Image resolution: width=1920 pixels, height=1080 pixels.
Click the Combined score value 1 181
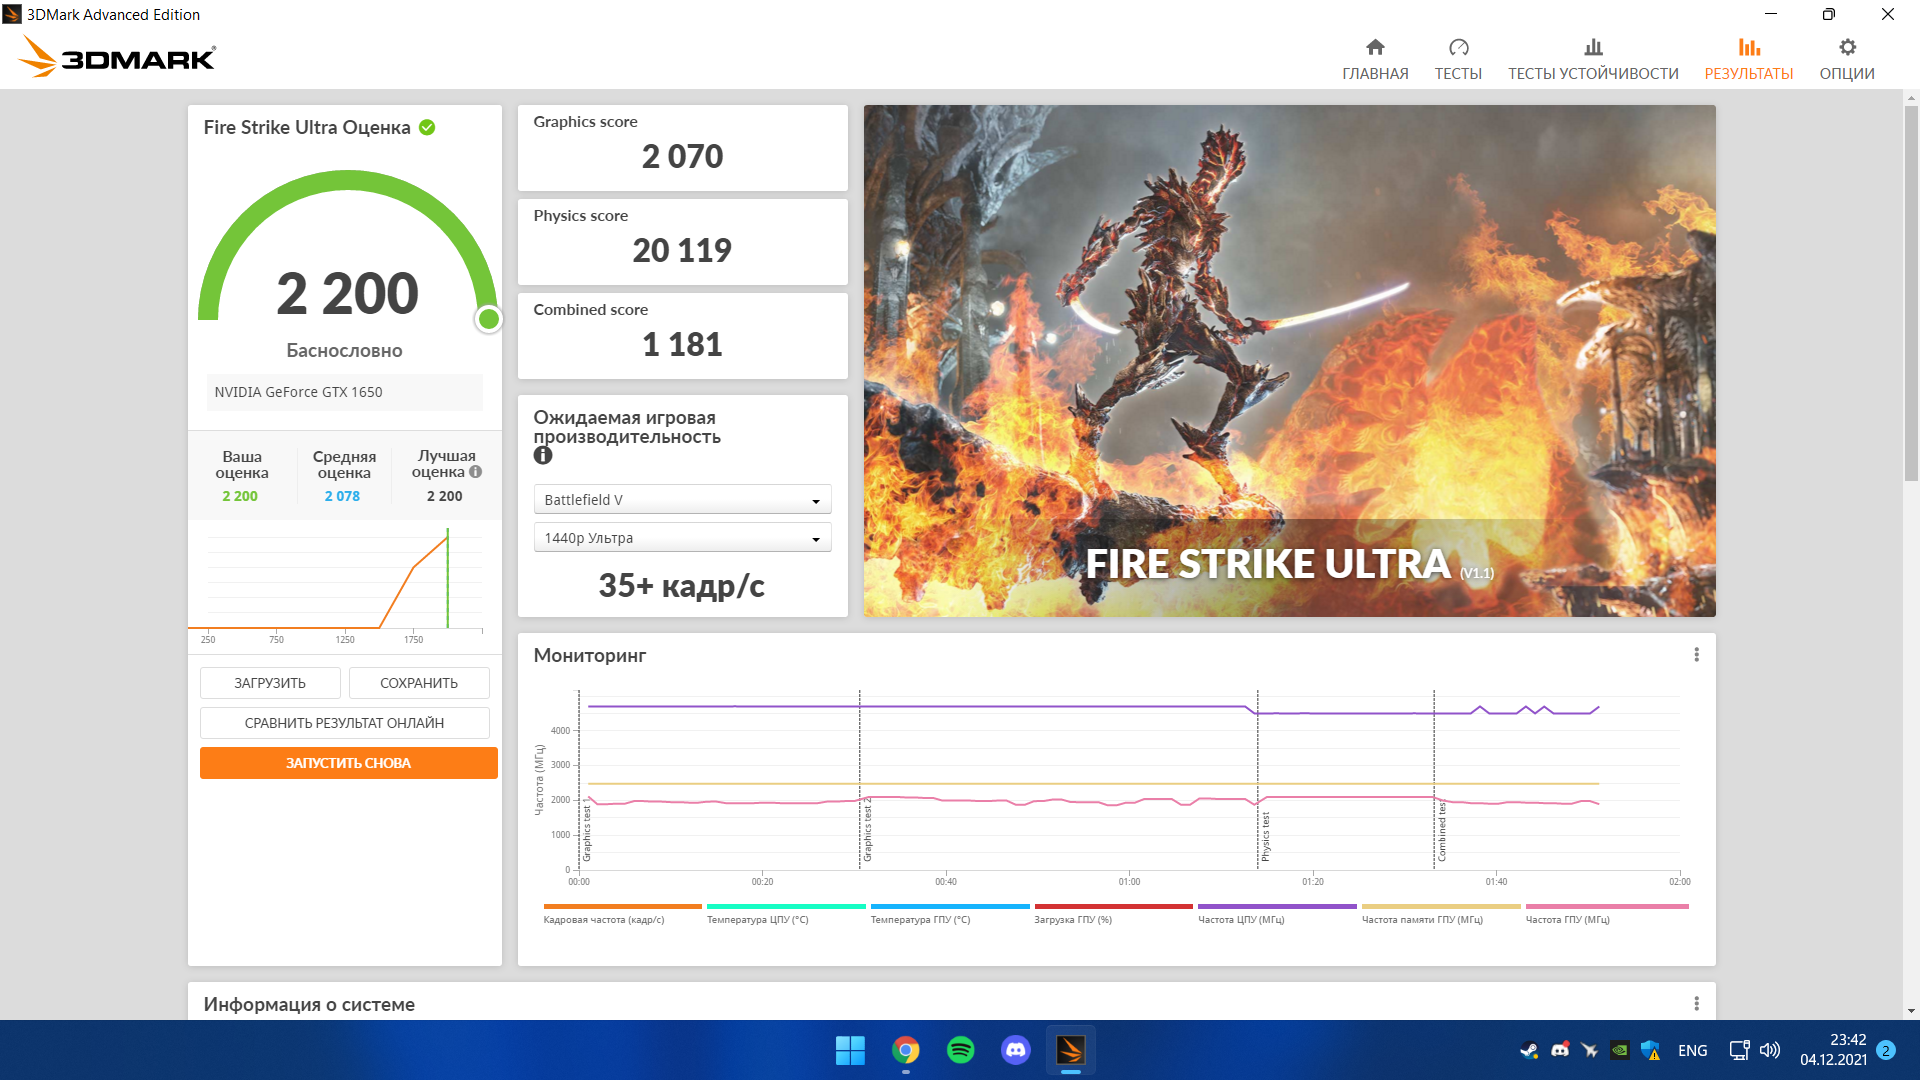pos(682,345)
